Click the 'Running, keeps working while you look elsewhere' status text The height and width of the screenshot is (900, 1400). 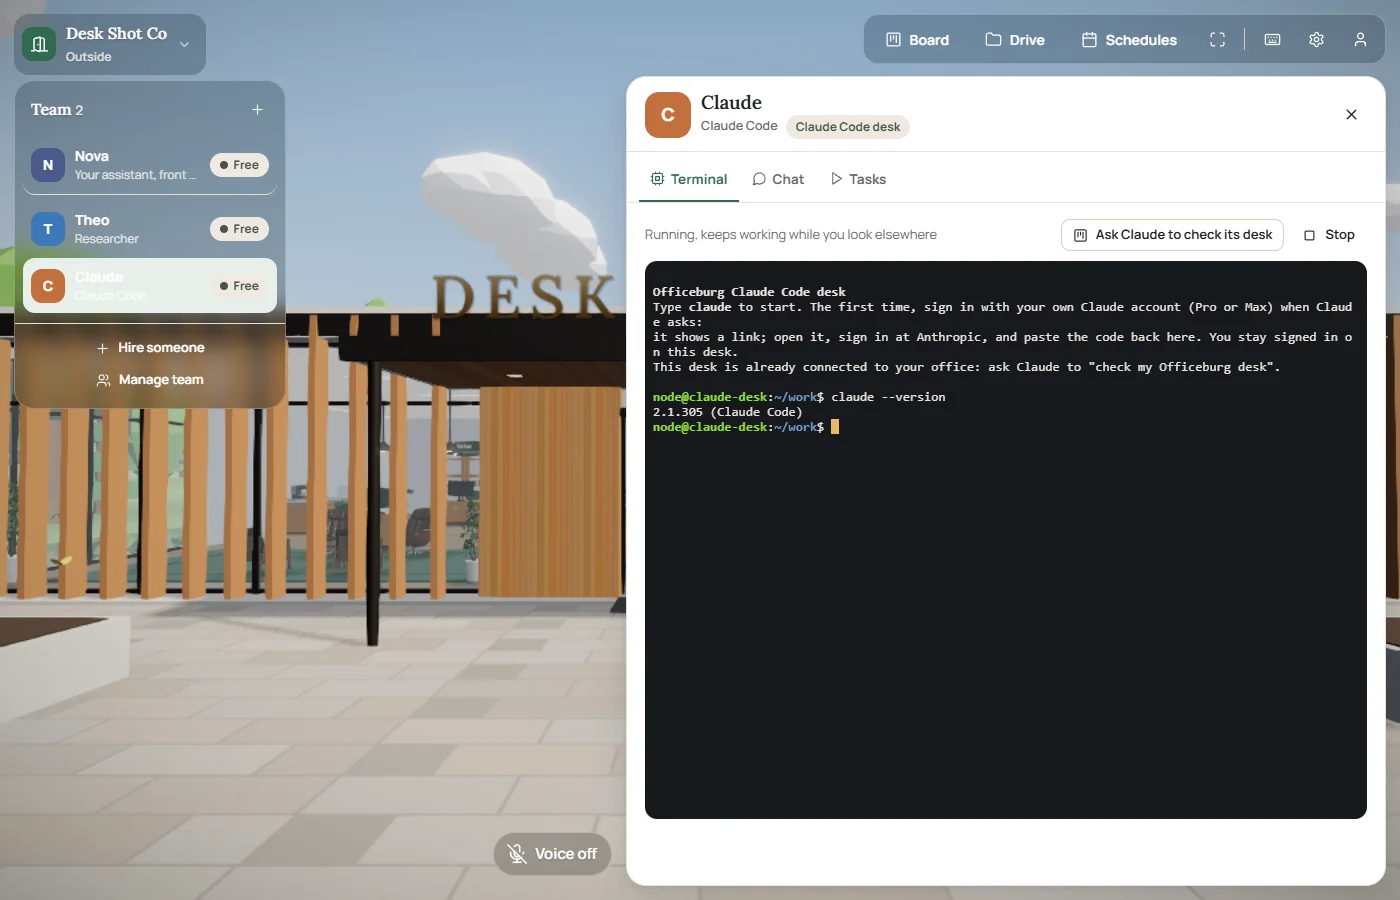click(791, 235)
